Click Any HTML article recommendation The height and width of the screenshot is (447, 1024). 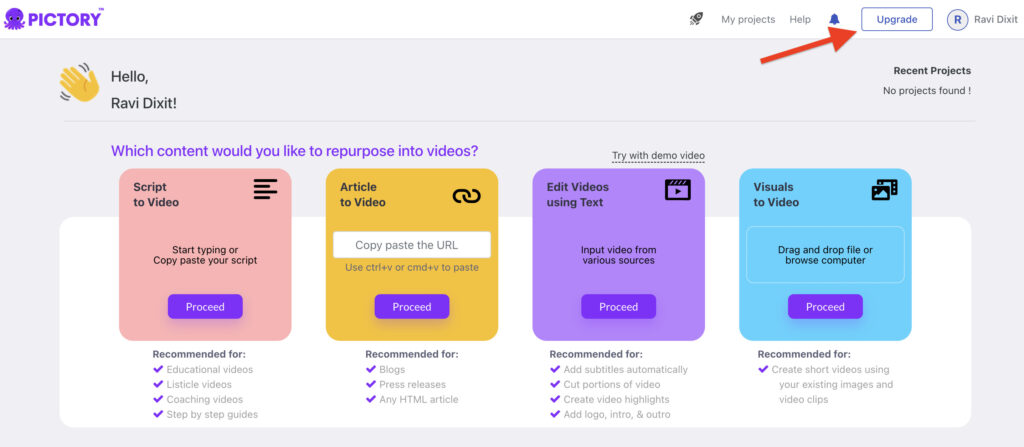tap(419, 399)
